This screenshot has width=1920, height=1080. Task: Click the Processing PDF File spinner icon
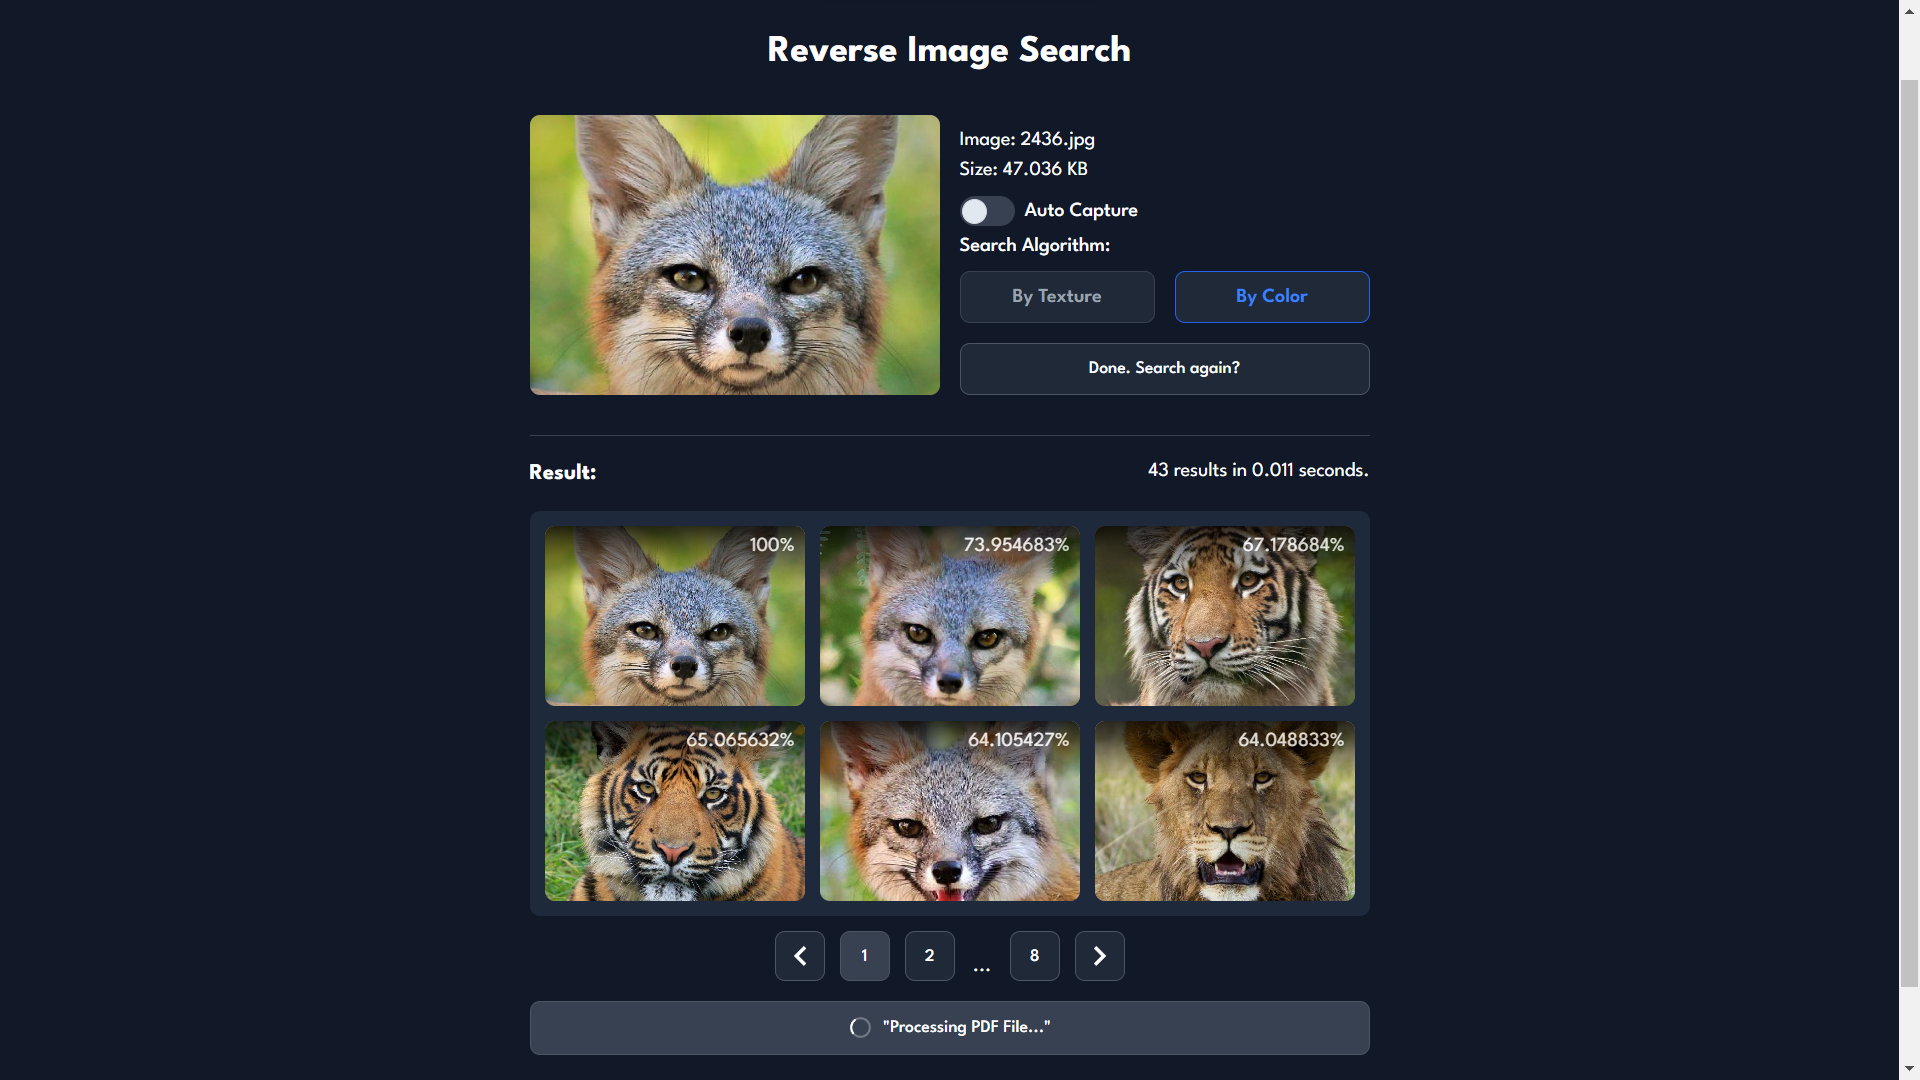860,1027
